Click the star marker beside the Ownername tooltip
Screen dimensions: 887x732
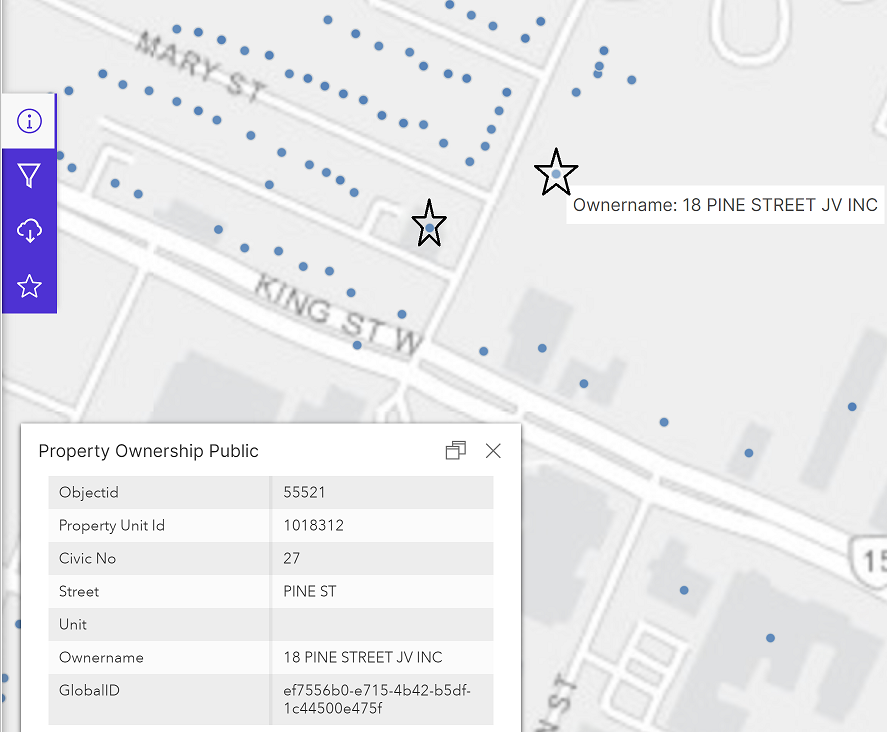coord(556,173)
